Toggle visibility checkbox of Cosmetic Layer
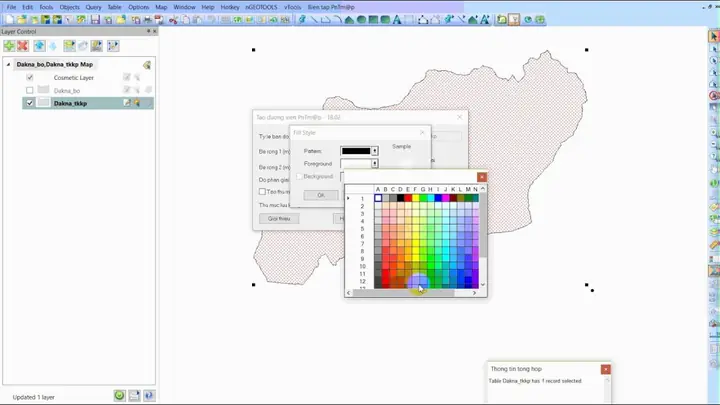Viewport: 720px width, 405px height. coord(30,78)
